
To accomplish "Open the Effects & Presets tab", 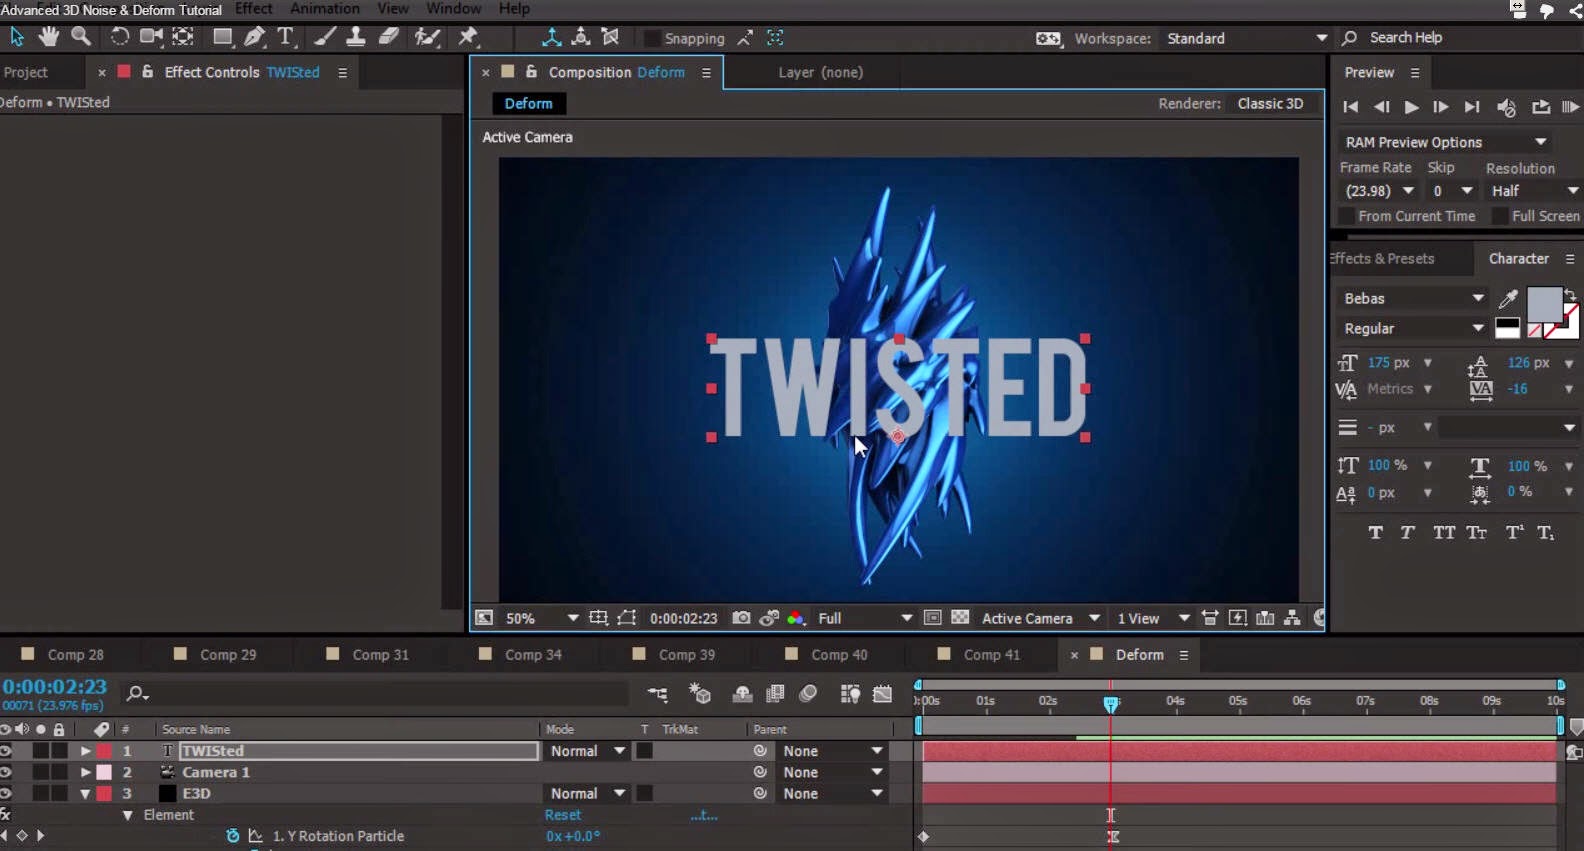I will click(x=1382, y=258).
